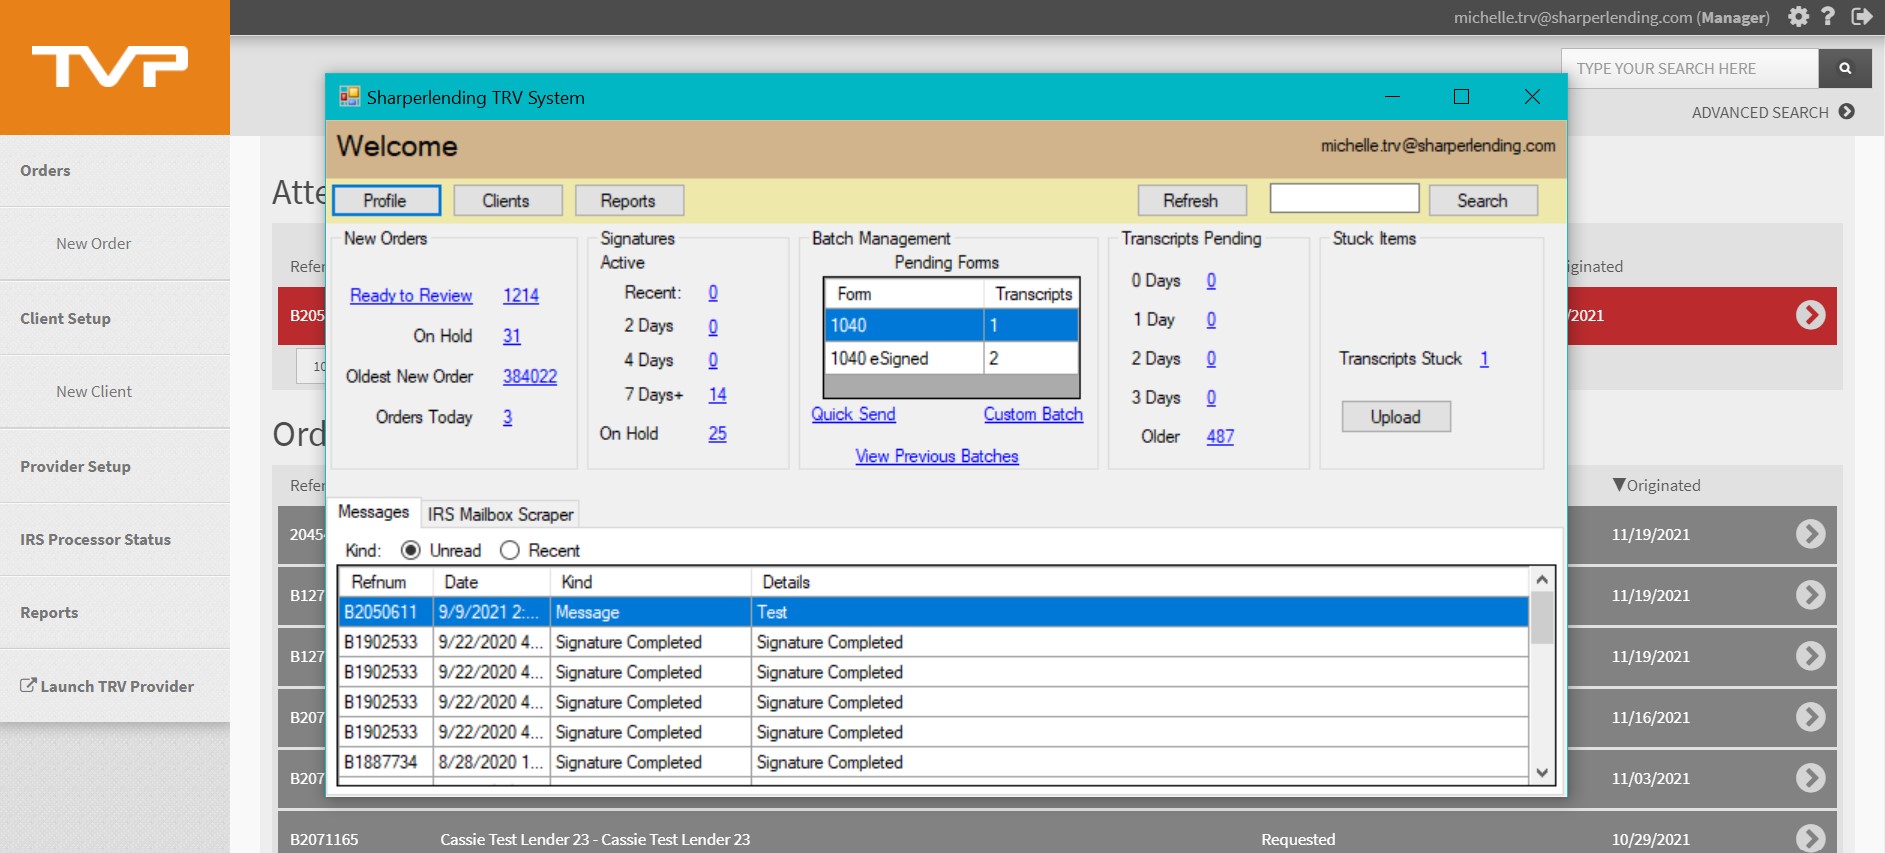Click the magnifier search button in TVP header
Image resolution: width=1885 pixels, height=853 pixels.
pyautogui.click(x=1845, y=69)
